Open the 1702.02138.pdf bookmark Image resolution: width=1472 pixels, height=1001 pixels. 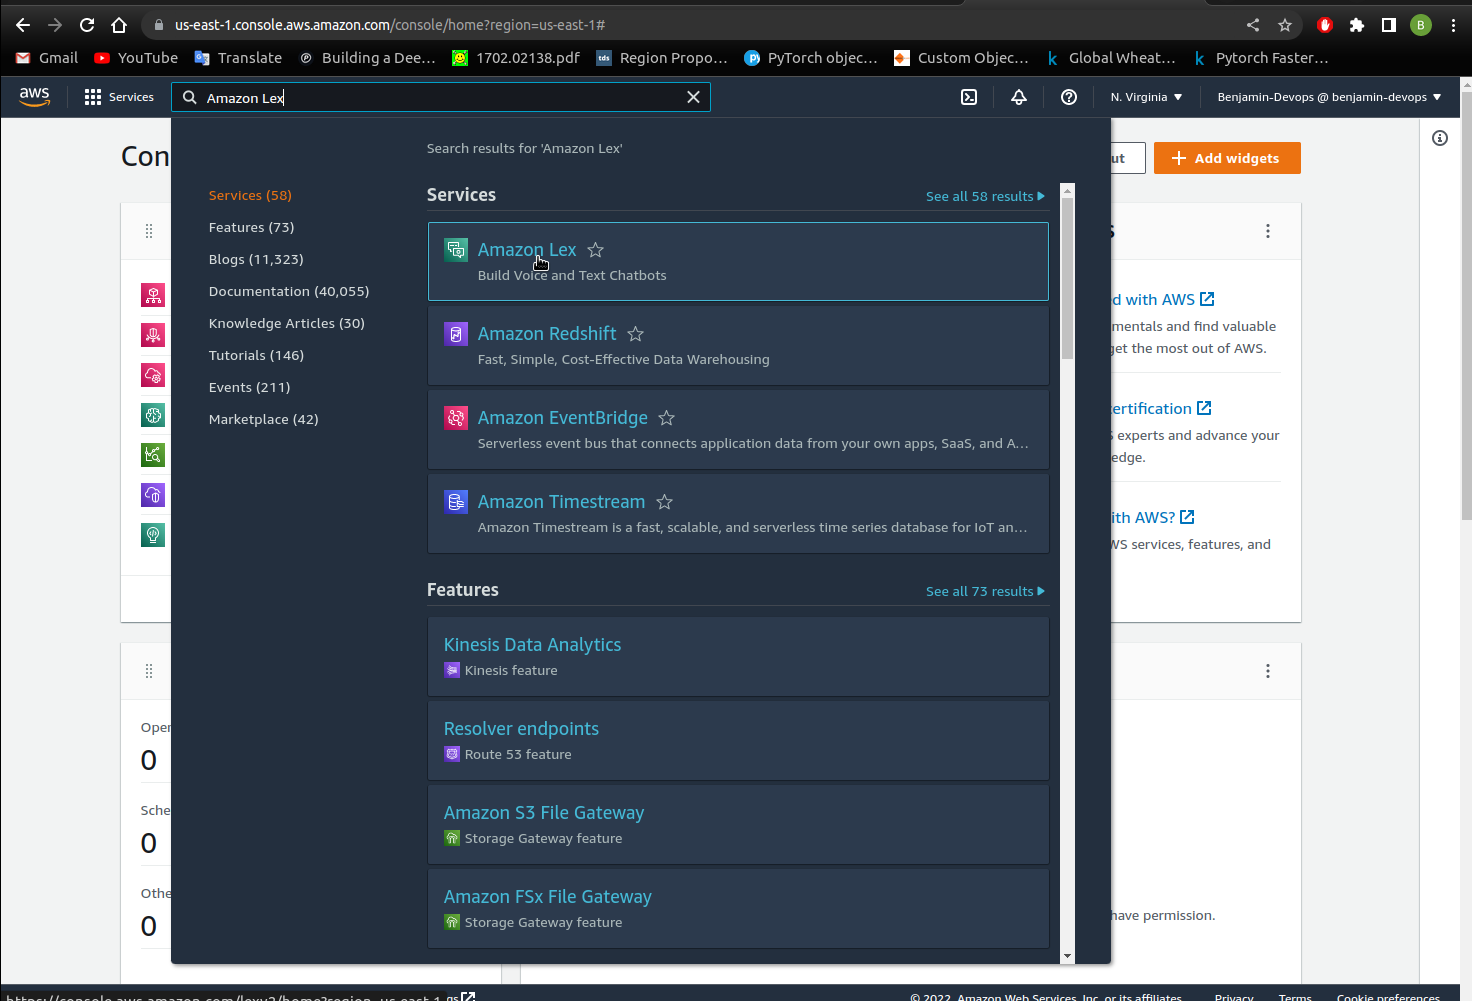(x=516, y=58)
